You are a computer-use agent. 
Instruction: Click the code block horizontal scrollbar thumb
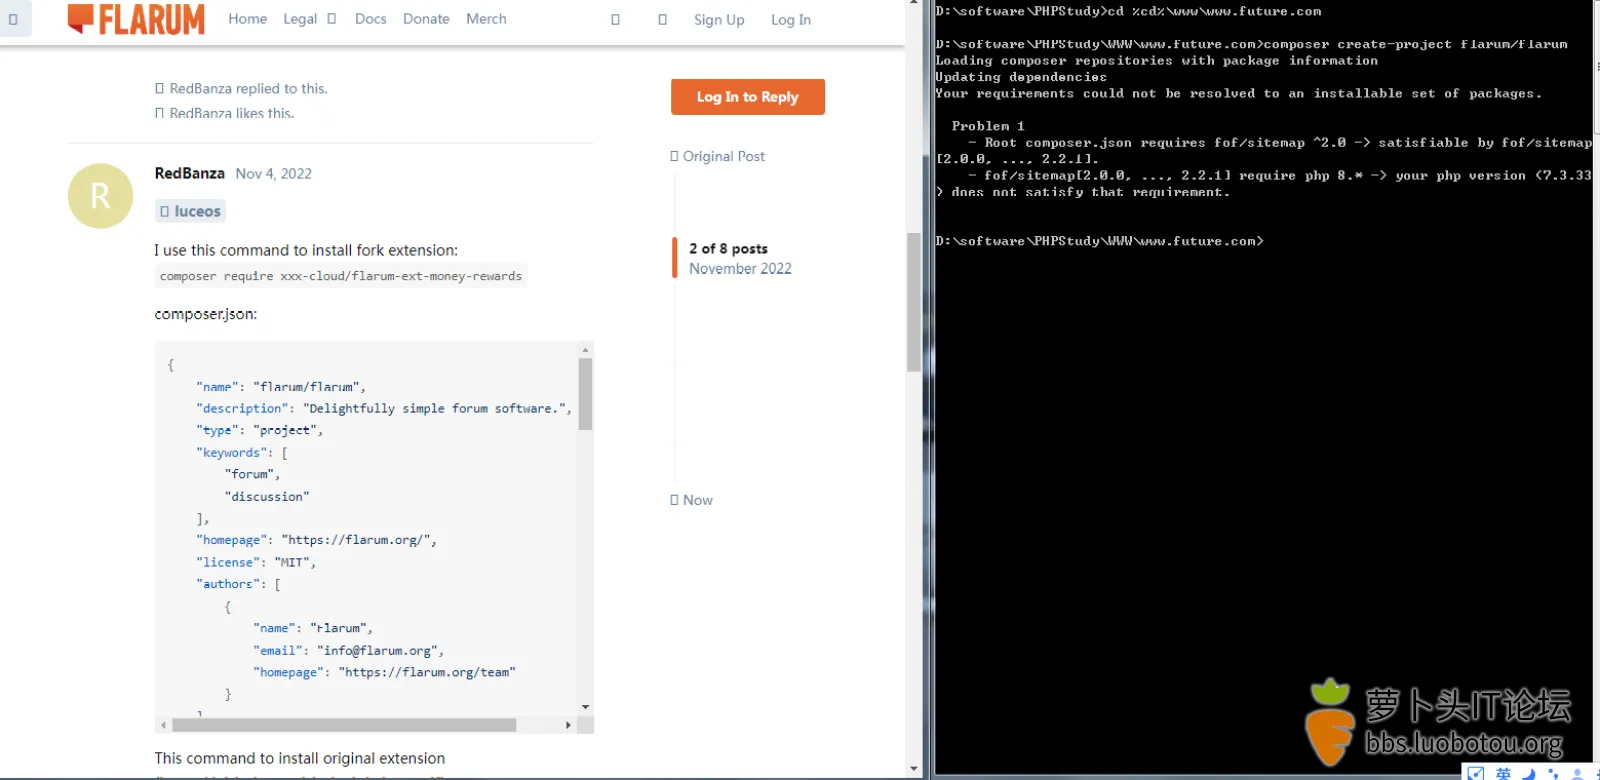tap(344, 725)
